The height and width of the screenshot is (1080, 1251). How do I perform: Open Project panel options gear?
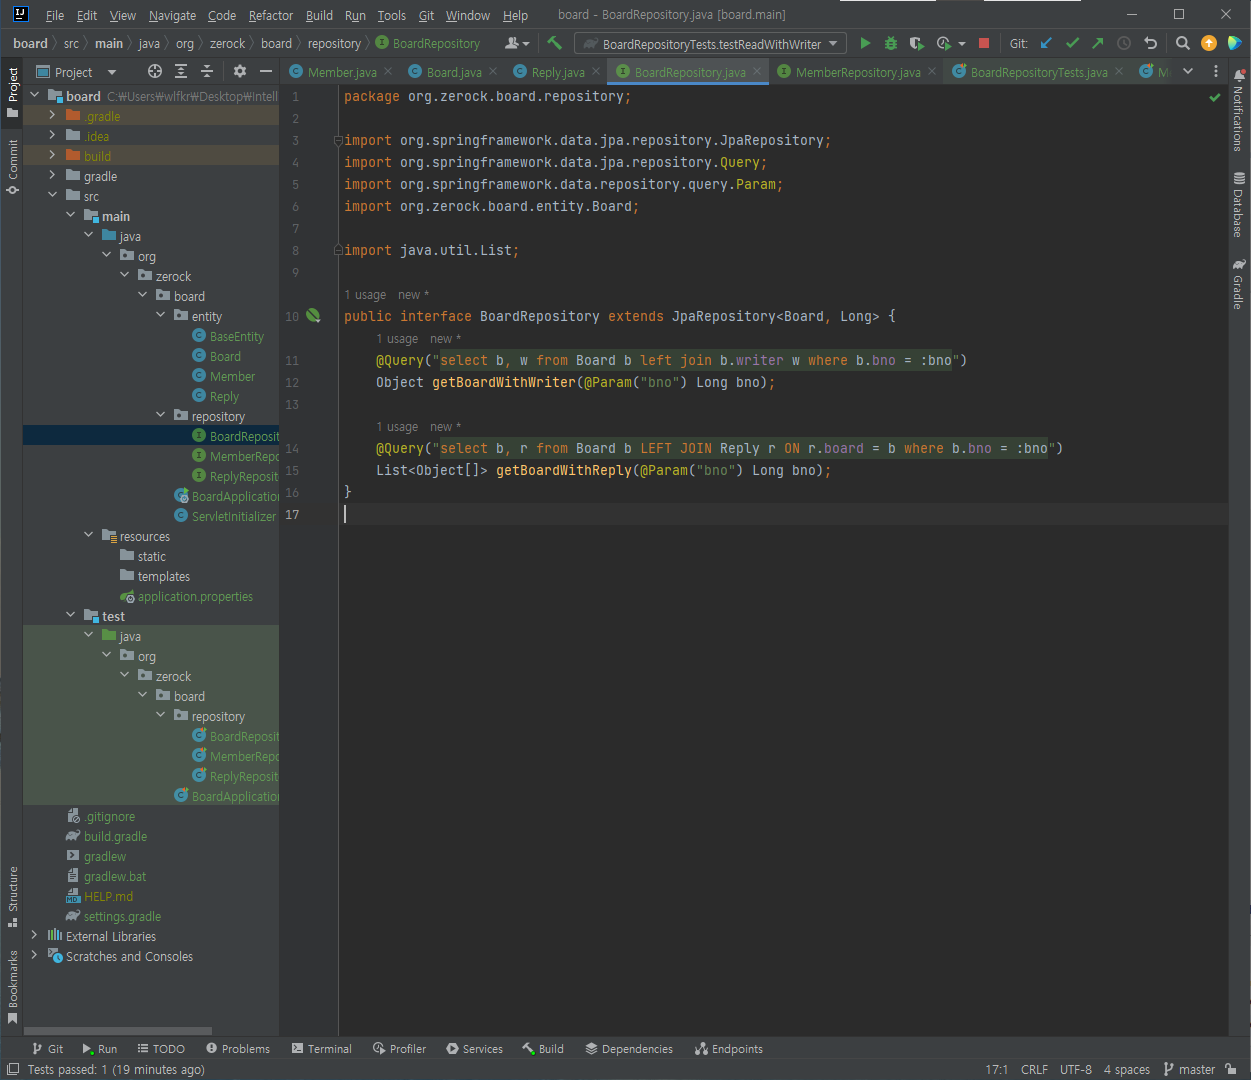pos(239,71)
